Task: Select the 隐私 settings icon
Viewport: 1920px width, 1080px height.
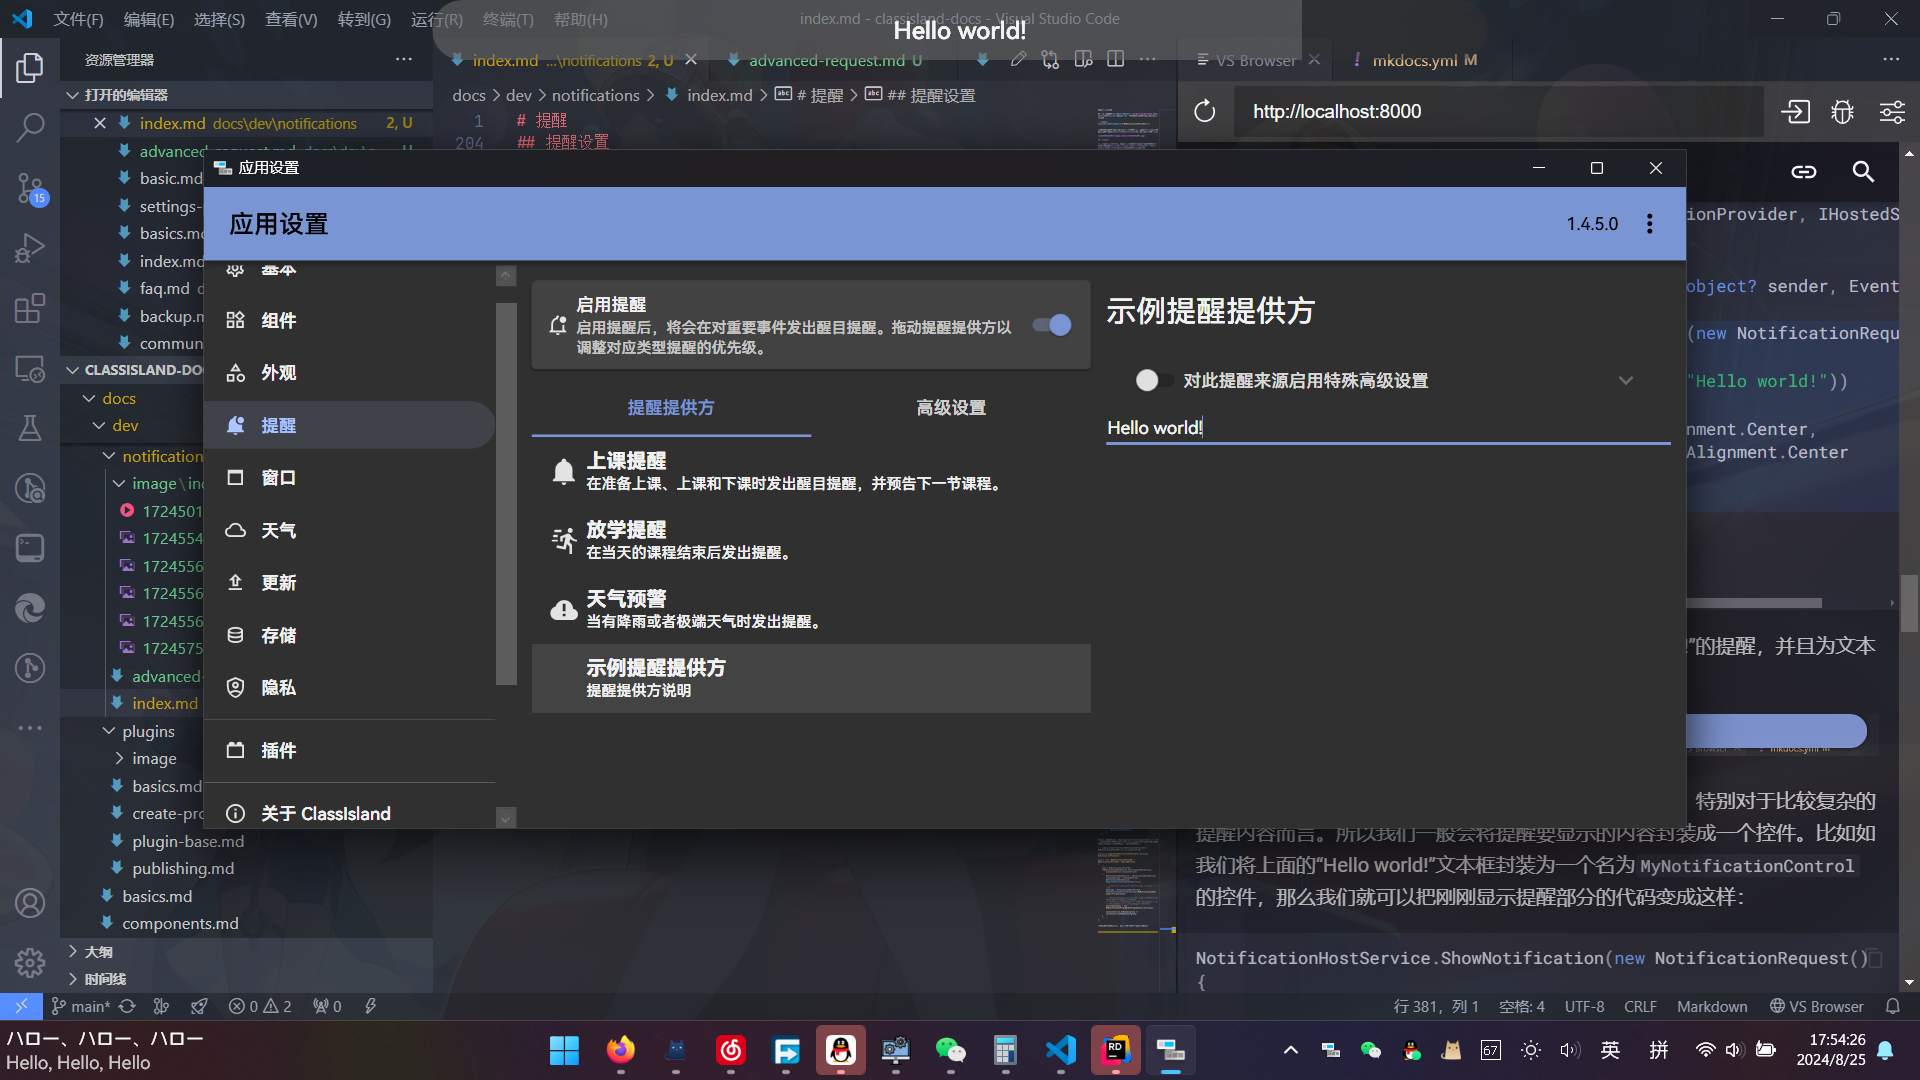Action: tap(235, 687)
